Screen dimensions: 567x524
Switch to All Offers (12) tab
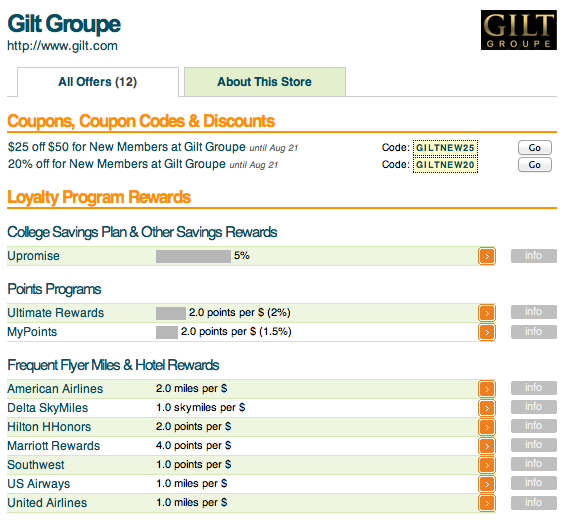98,82
